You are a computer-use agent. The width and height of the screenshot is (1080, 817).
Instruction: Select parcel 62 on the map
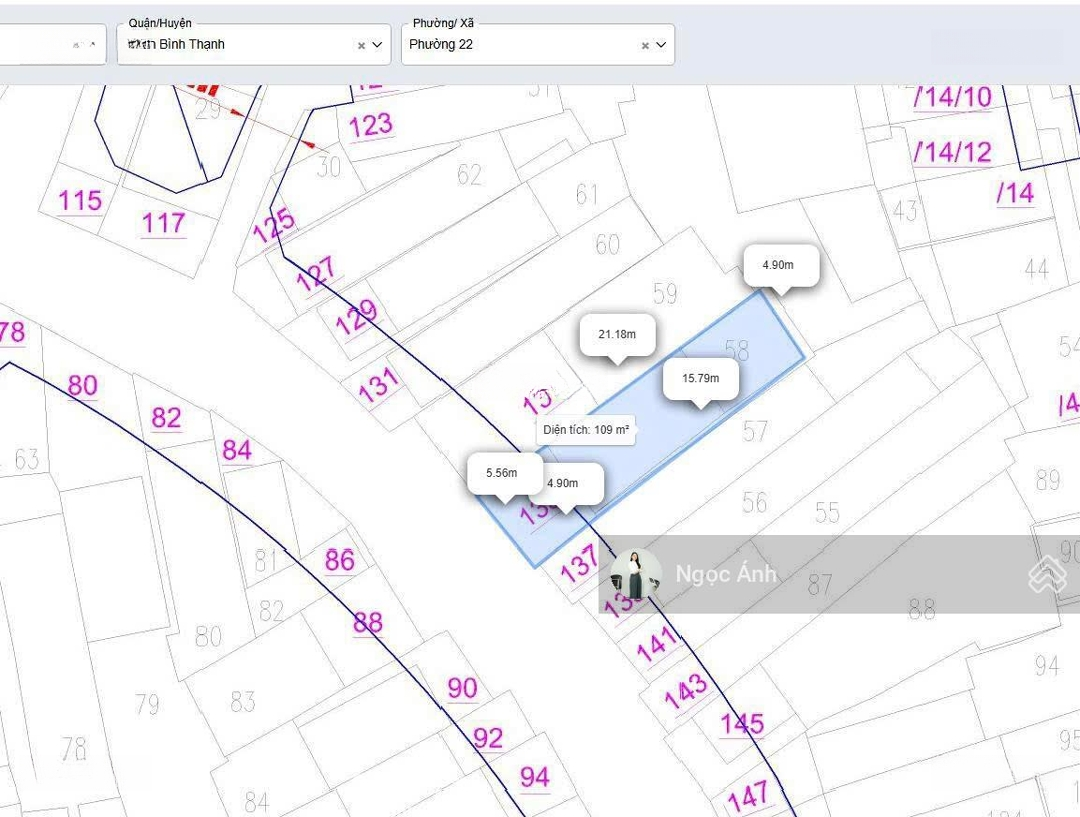click(x=469, y=174)
